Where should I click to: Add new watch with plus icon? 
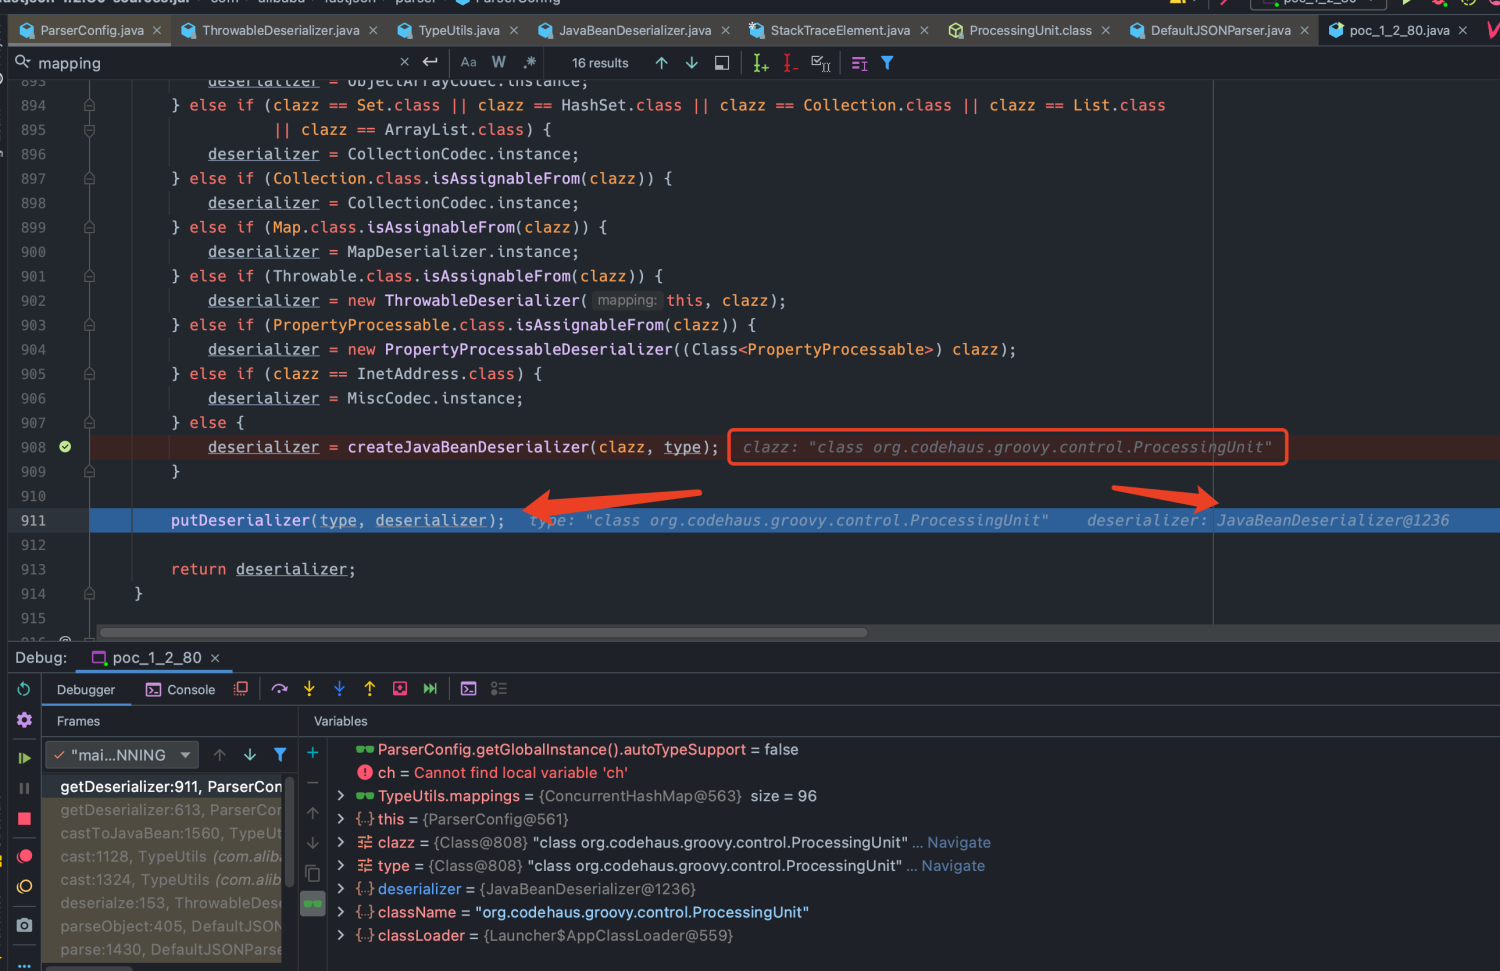click(313, 752)
